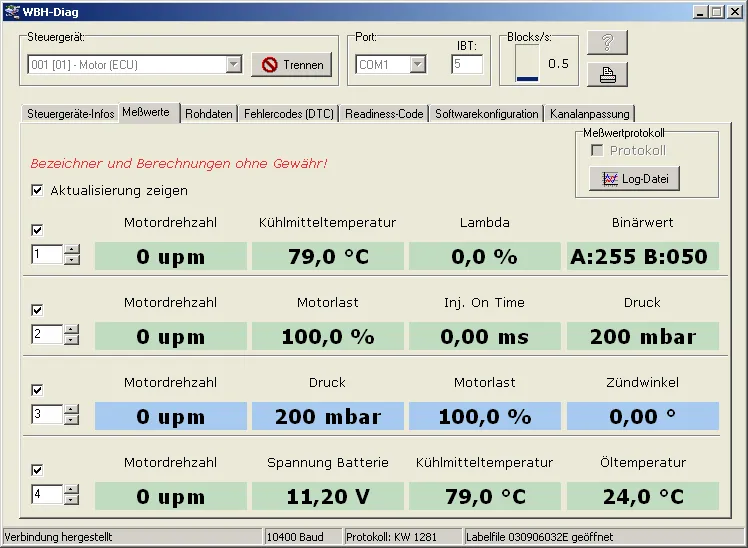Click the help question mark button
The width and height of the screenshot is (748, 548).
(607, 42)
